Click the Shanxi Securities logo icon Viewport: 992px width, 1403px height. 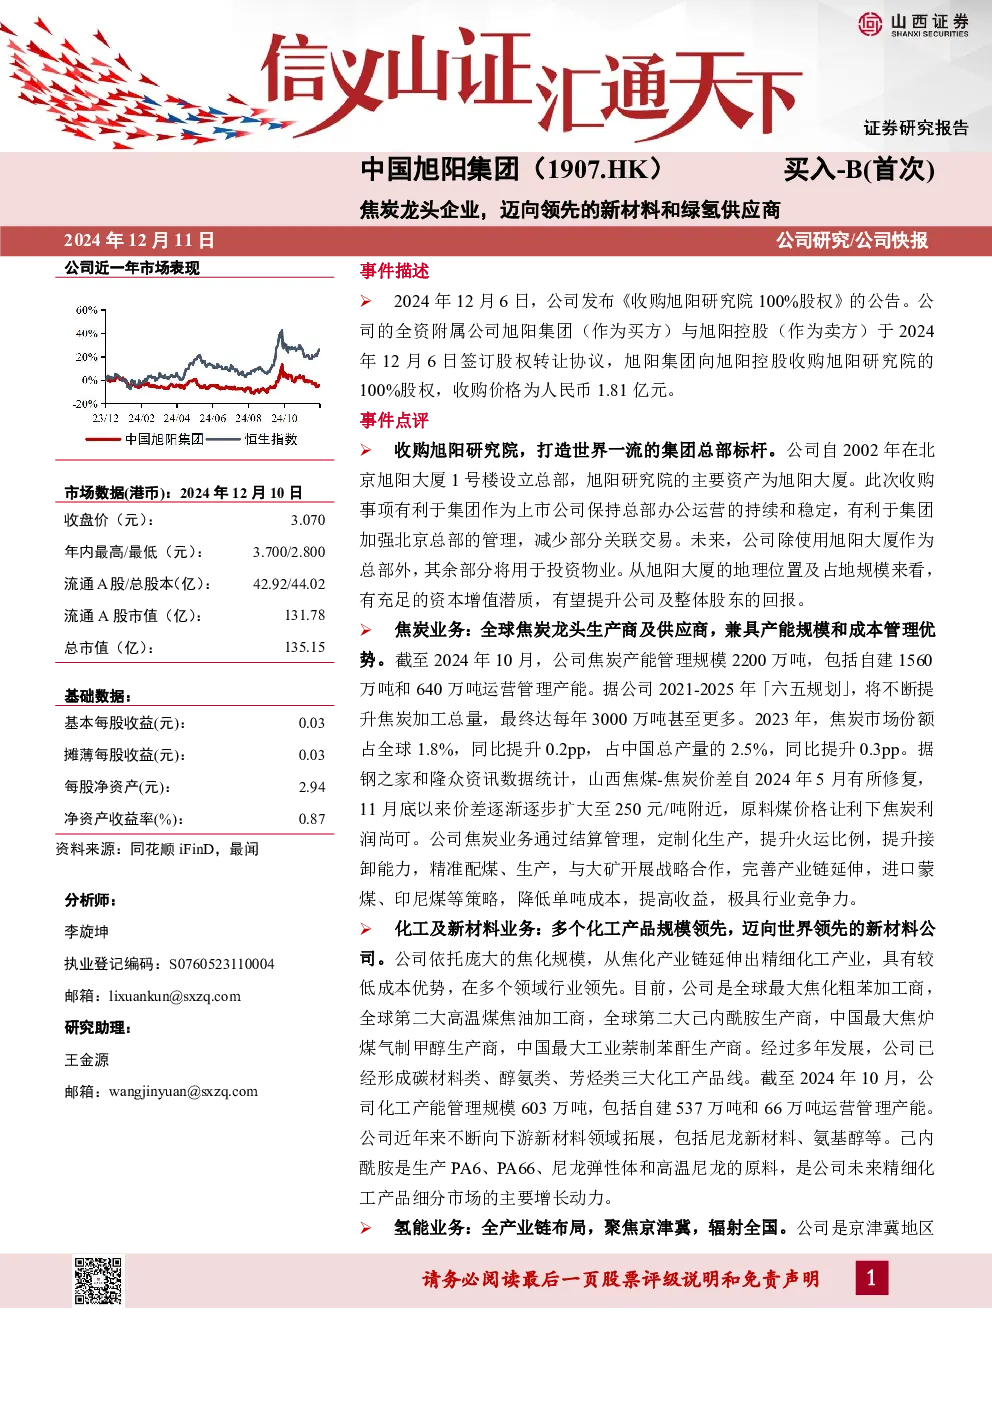tap(871, 23)
